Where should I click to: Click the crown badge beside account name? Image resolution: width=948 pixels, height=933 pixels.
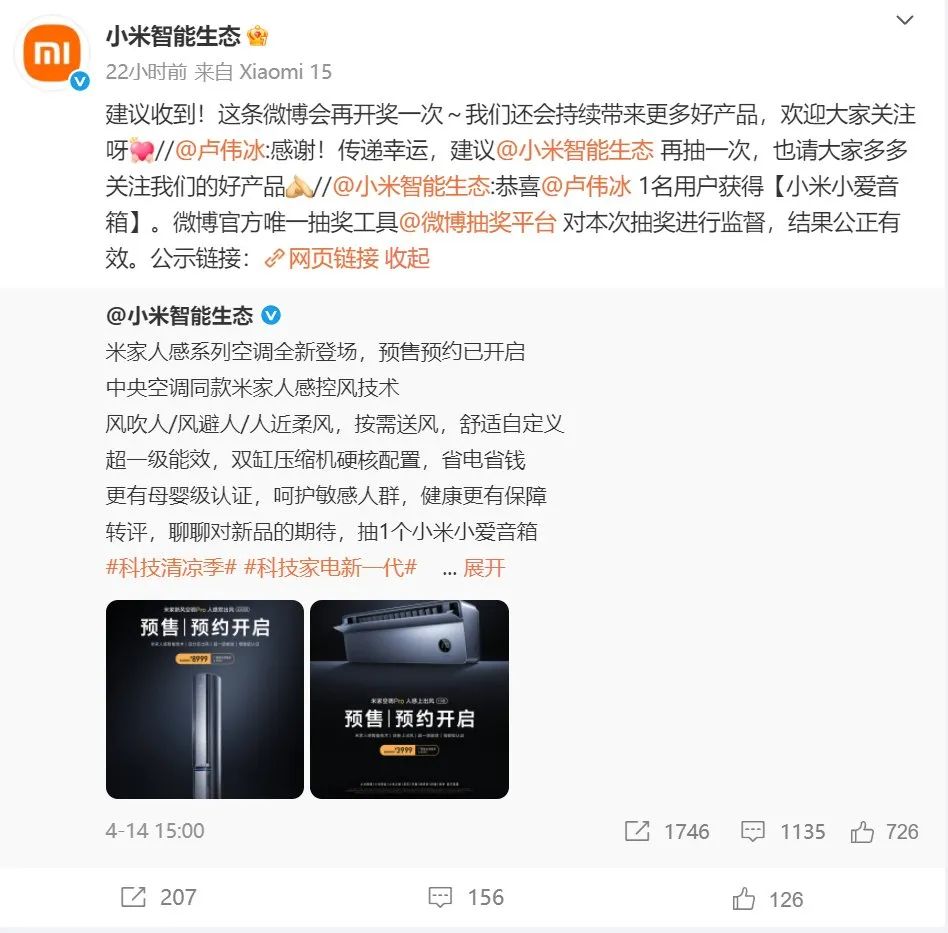point(258,36)
